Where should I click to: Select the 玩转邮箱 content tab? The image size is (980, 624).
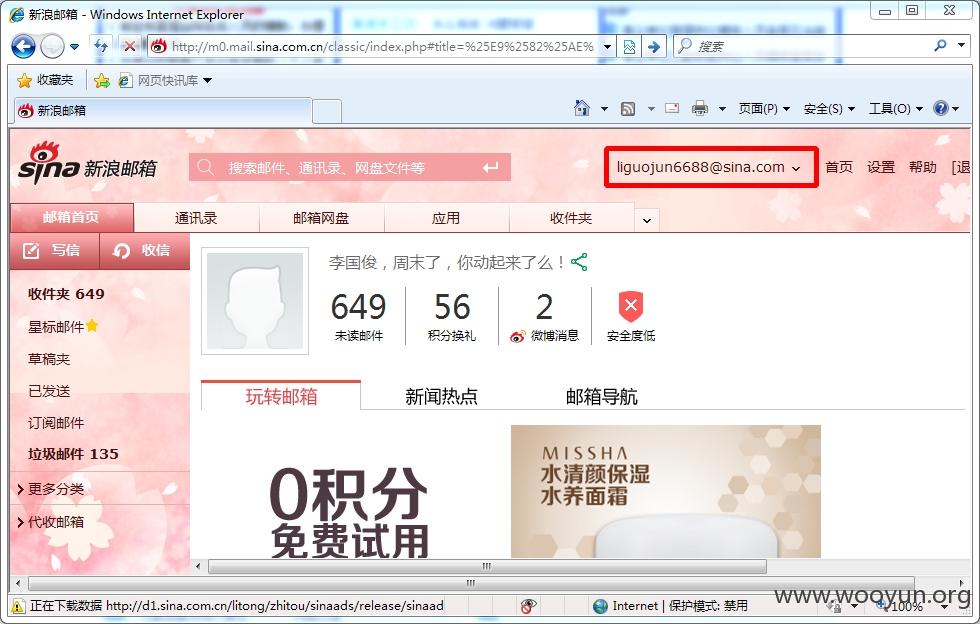[281, 396]
